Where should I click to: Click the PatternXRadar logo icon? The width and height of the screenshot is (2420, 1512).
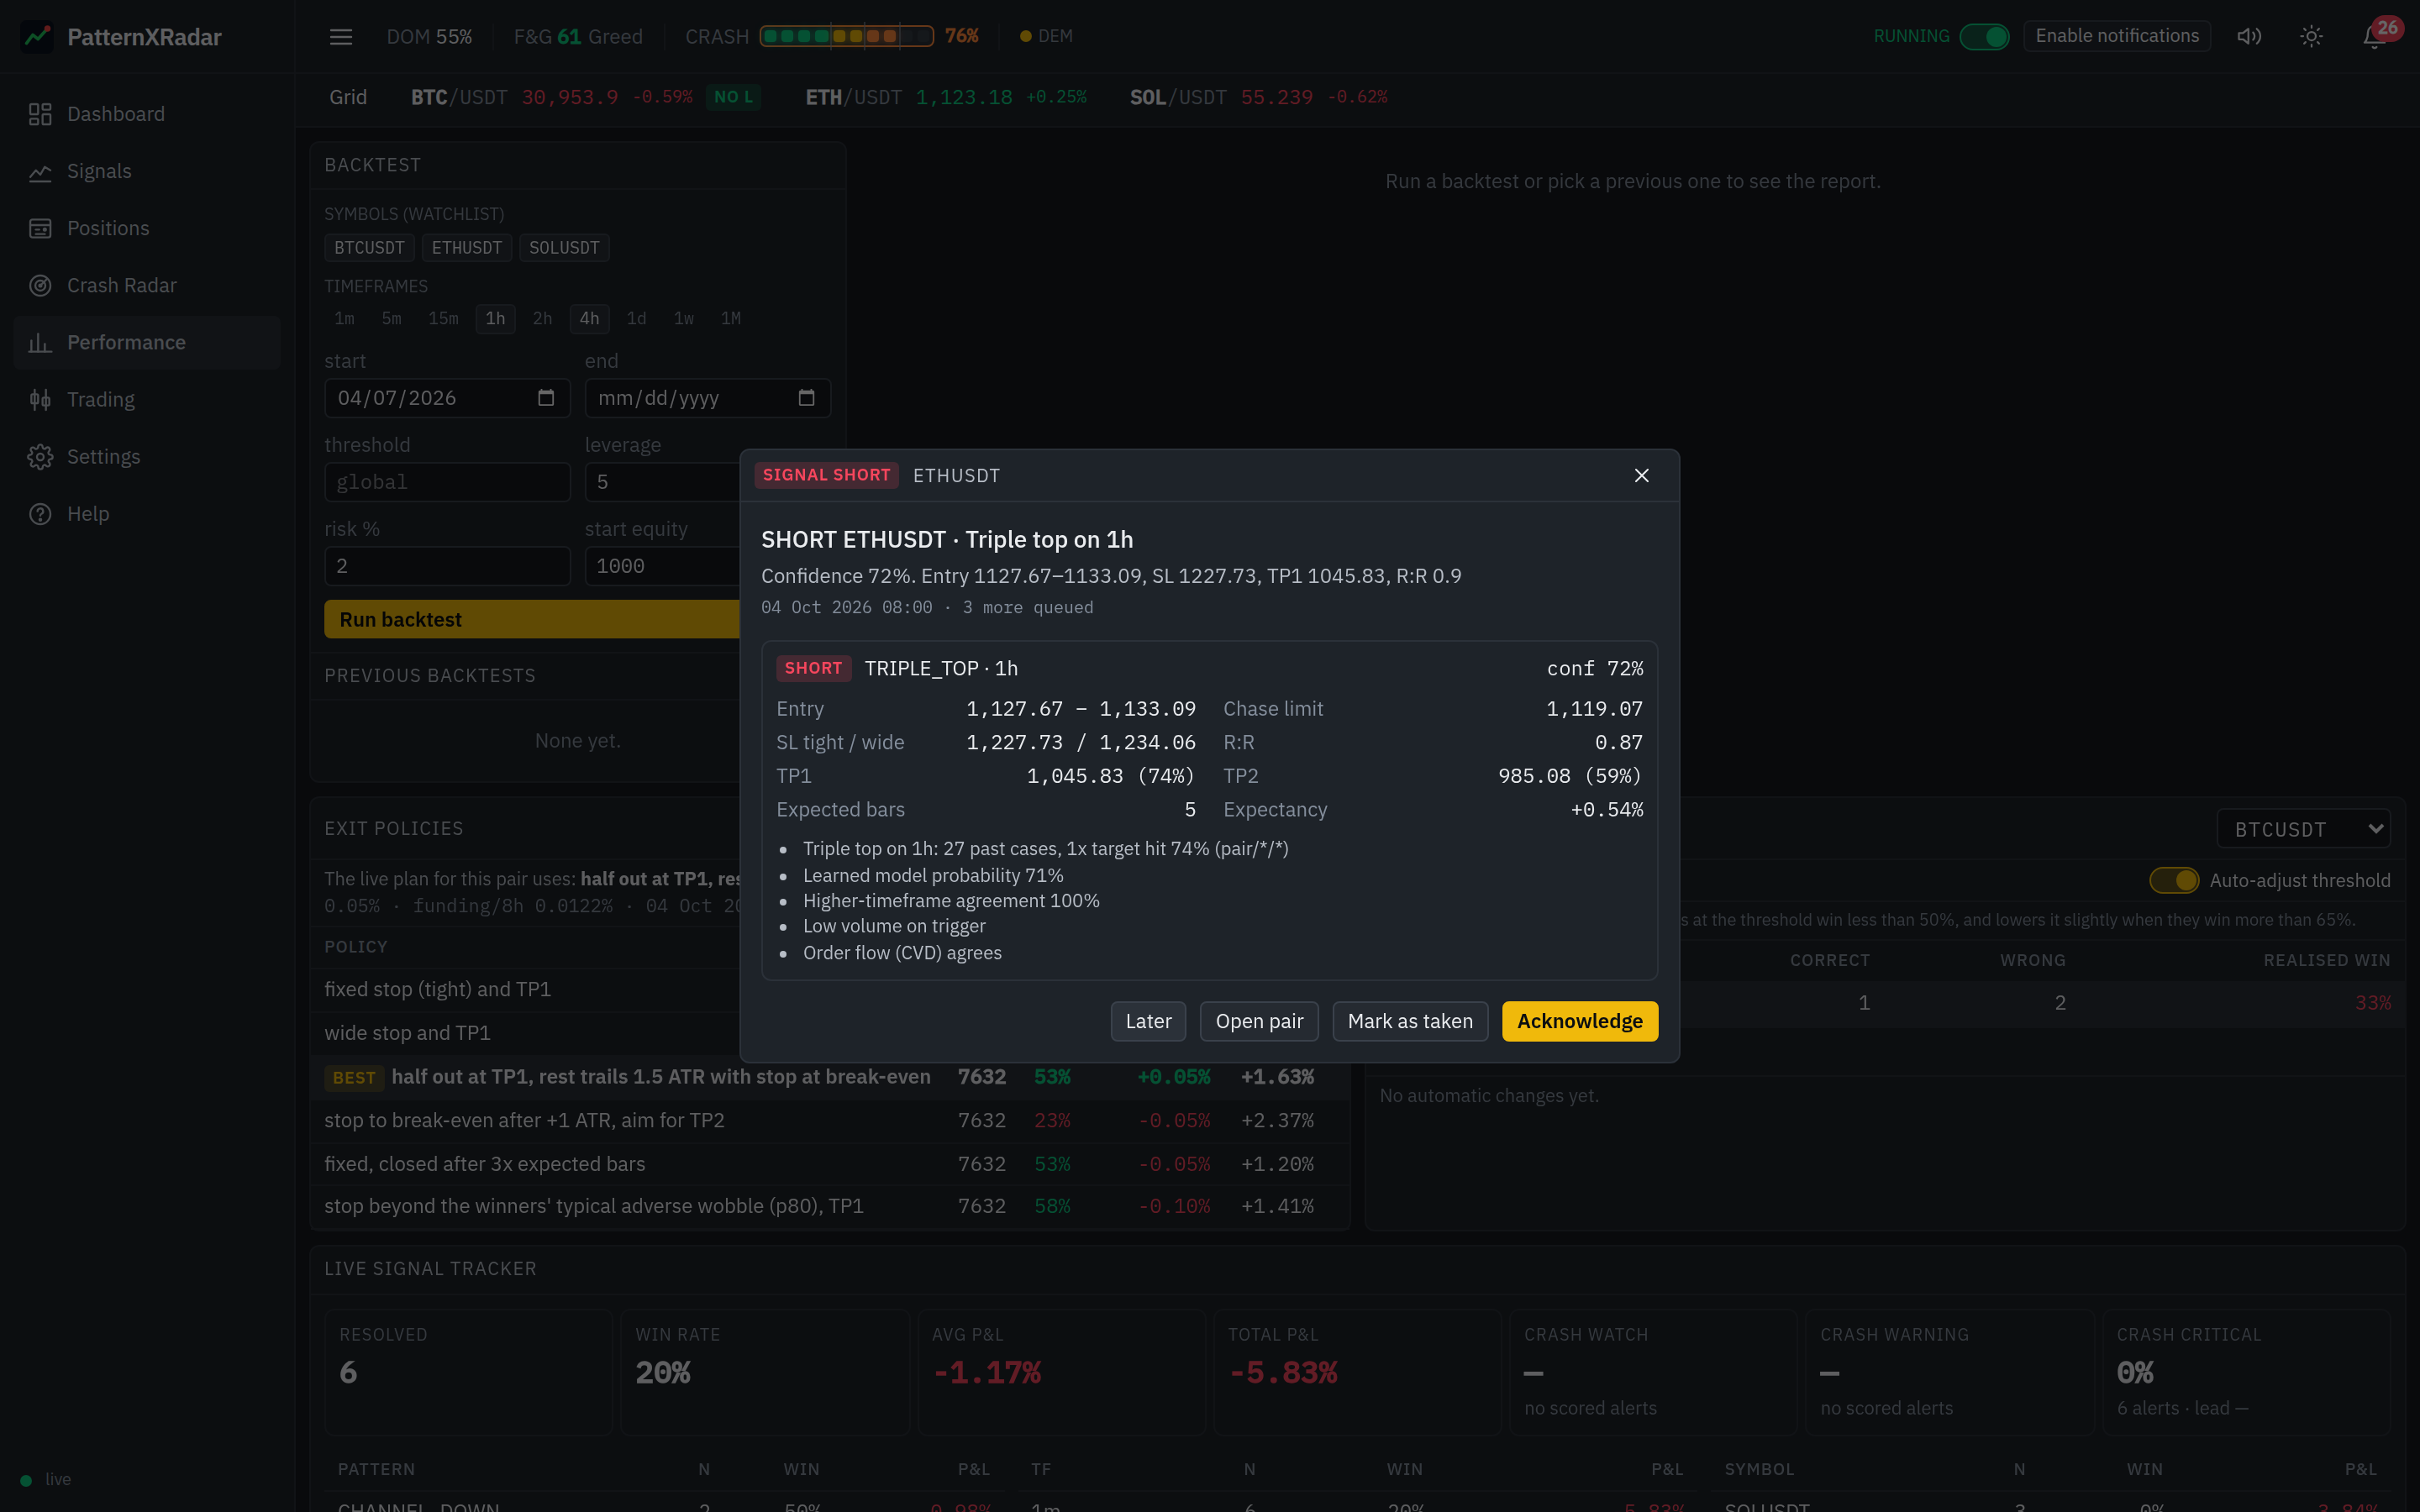coord(38,37)
